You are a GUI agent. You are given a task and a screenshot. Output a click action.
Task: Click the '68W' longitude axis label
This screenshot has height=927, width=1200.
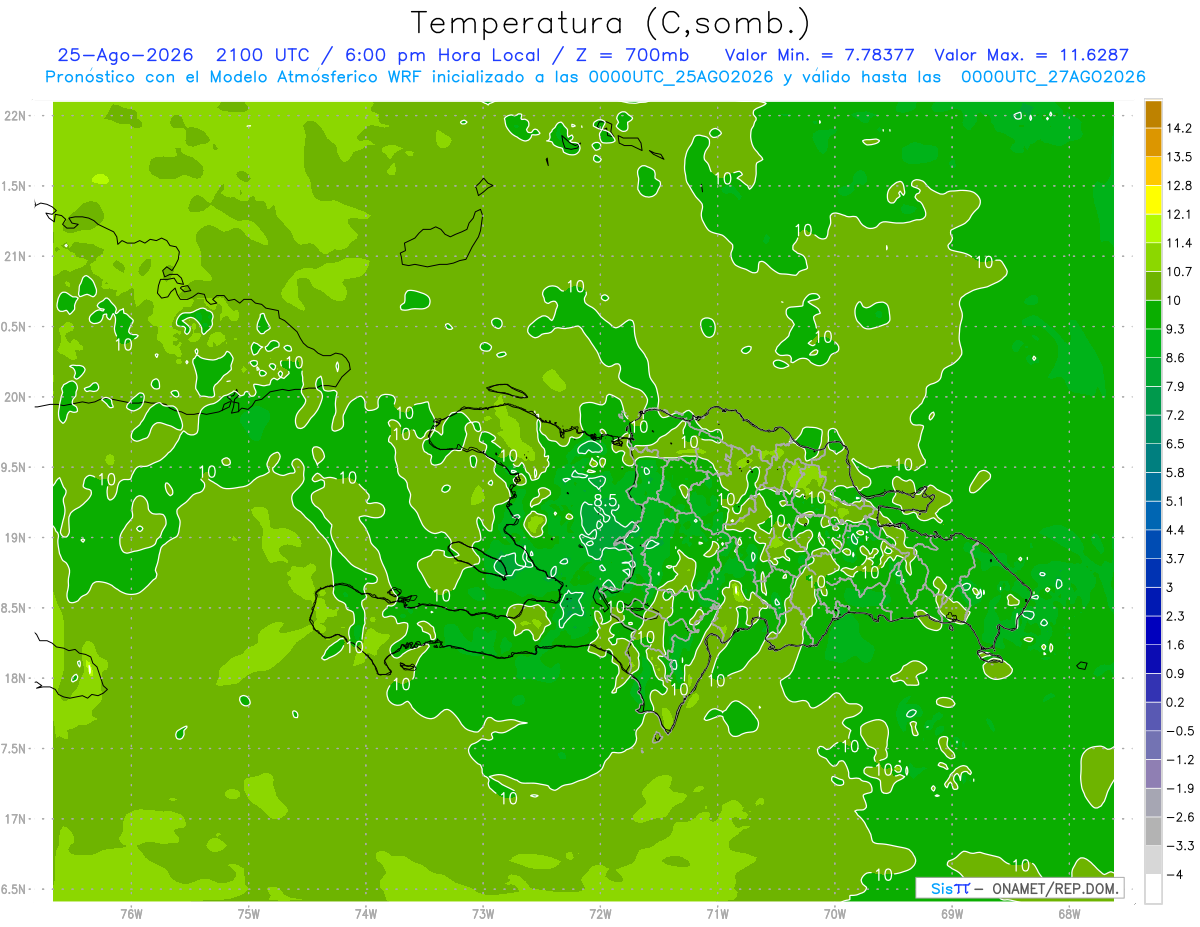[x=1068, y=913]
